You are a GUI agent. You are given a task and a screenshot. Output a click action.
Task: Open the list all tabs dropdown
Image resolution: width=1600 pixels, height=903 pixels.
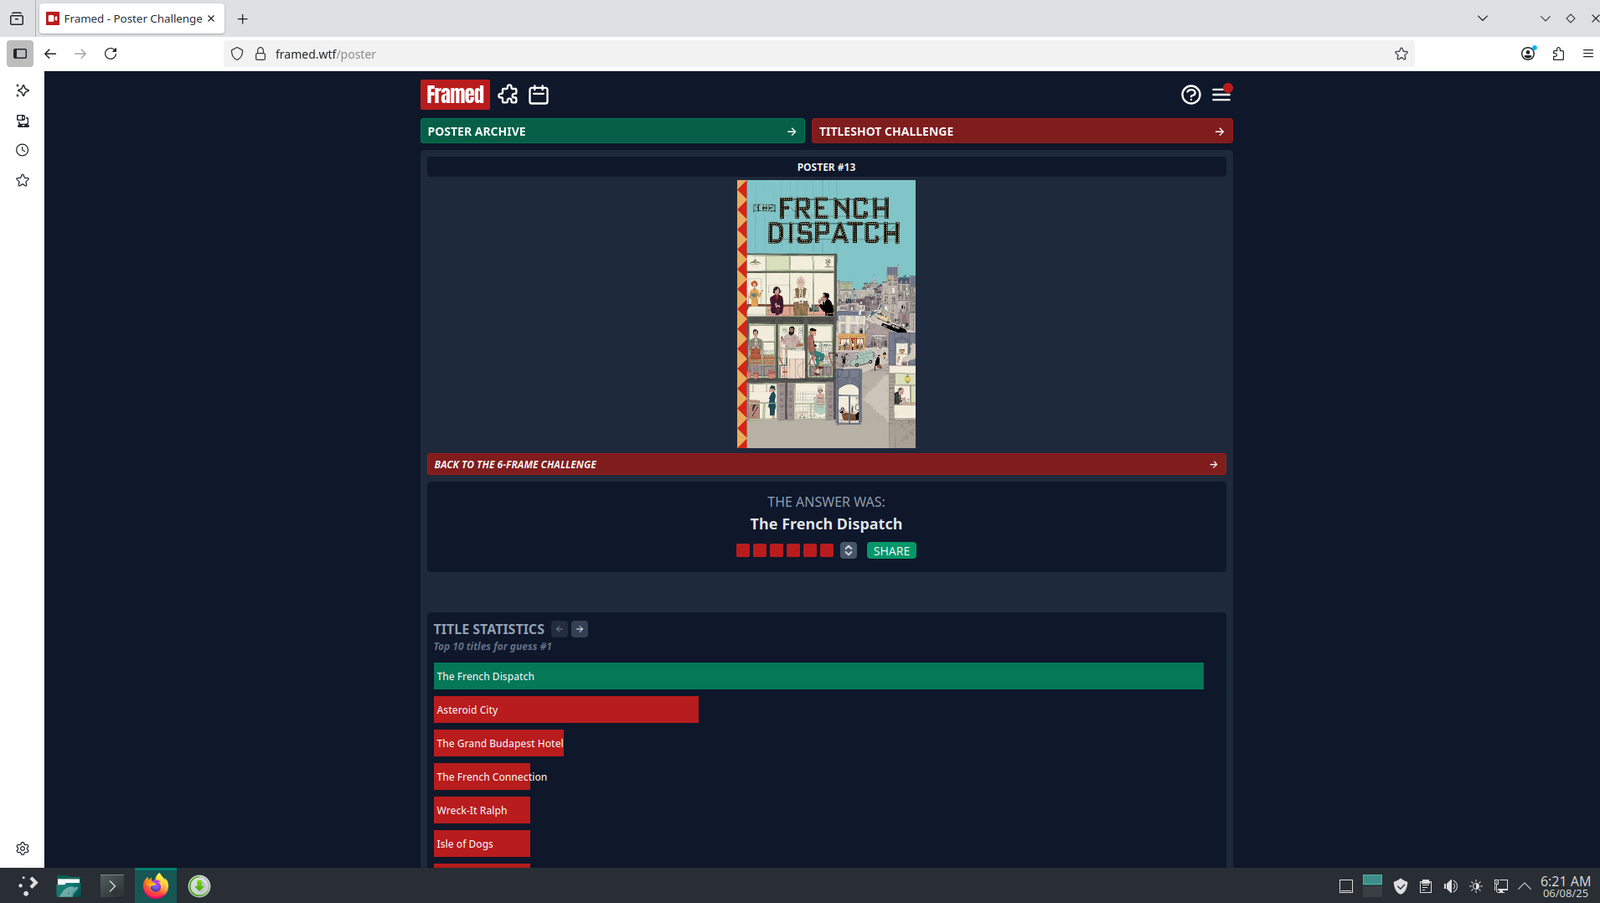click(x=1482, y=18)
